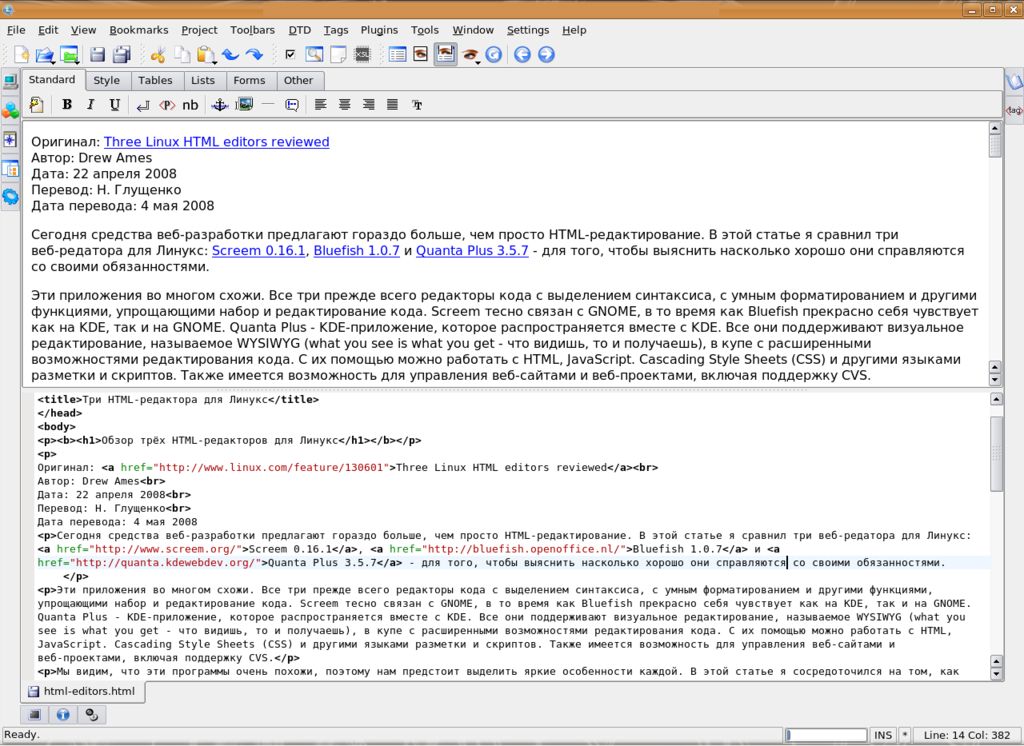Click the blank page window icon in toolbar

coord(338,54)
